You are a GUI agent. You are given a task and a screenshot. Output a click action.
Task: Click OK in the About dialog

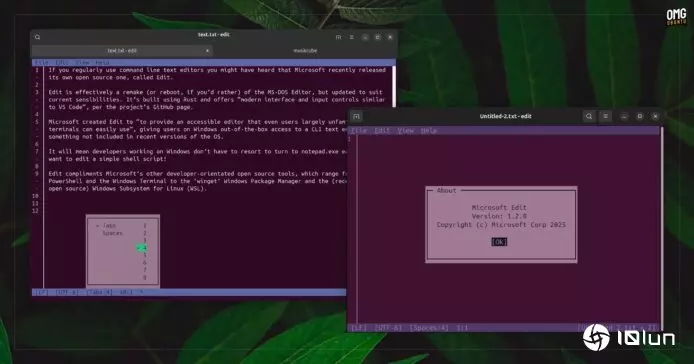[499, 242]
